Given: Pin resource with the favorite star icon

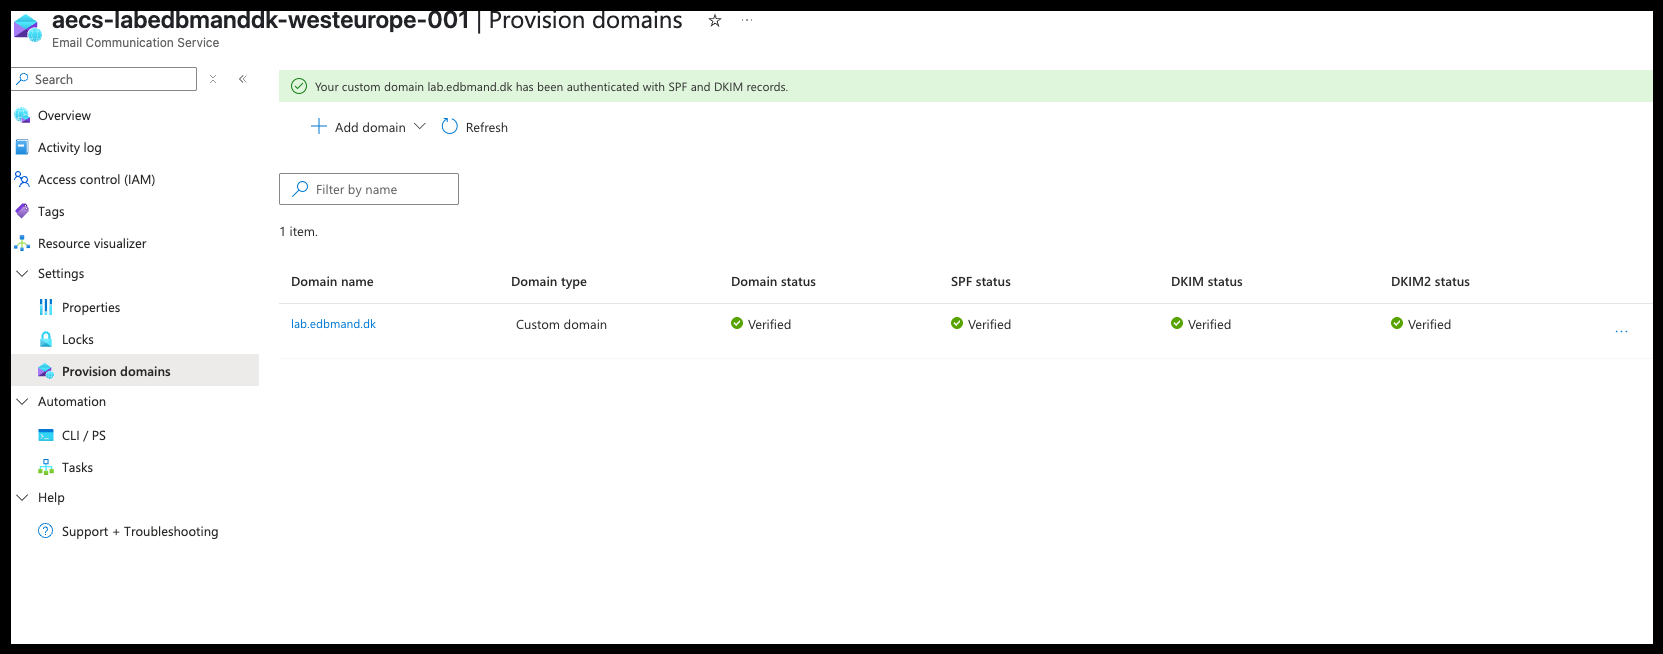Looking at the screenshot, I should (715, 20).
